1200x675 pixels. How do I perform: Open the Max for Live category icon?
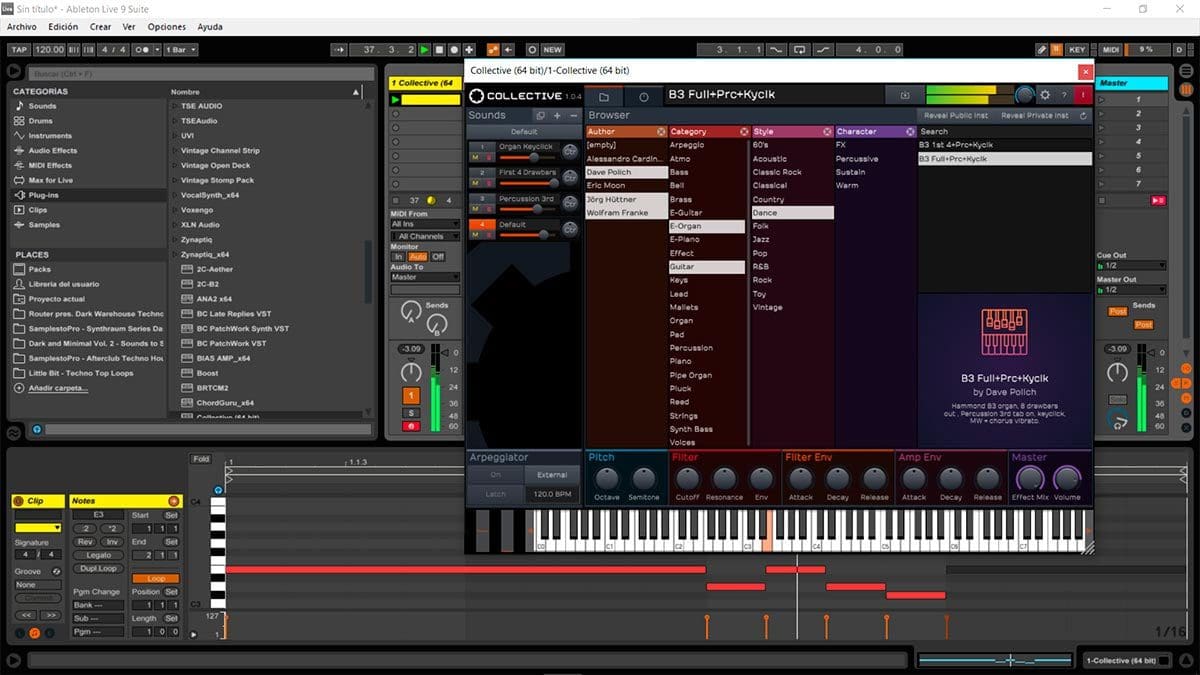point(19,180)
